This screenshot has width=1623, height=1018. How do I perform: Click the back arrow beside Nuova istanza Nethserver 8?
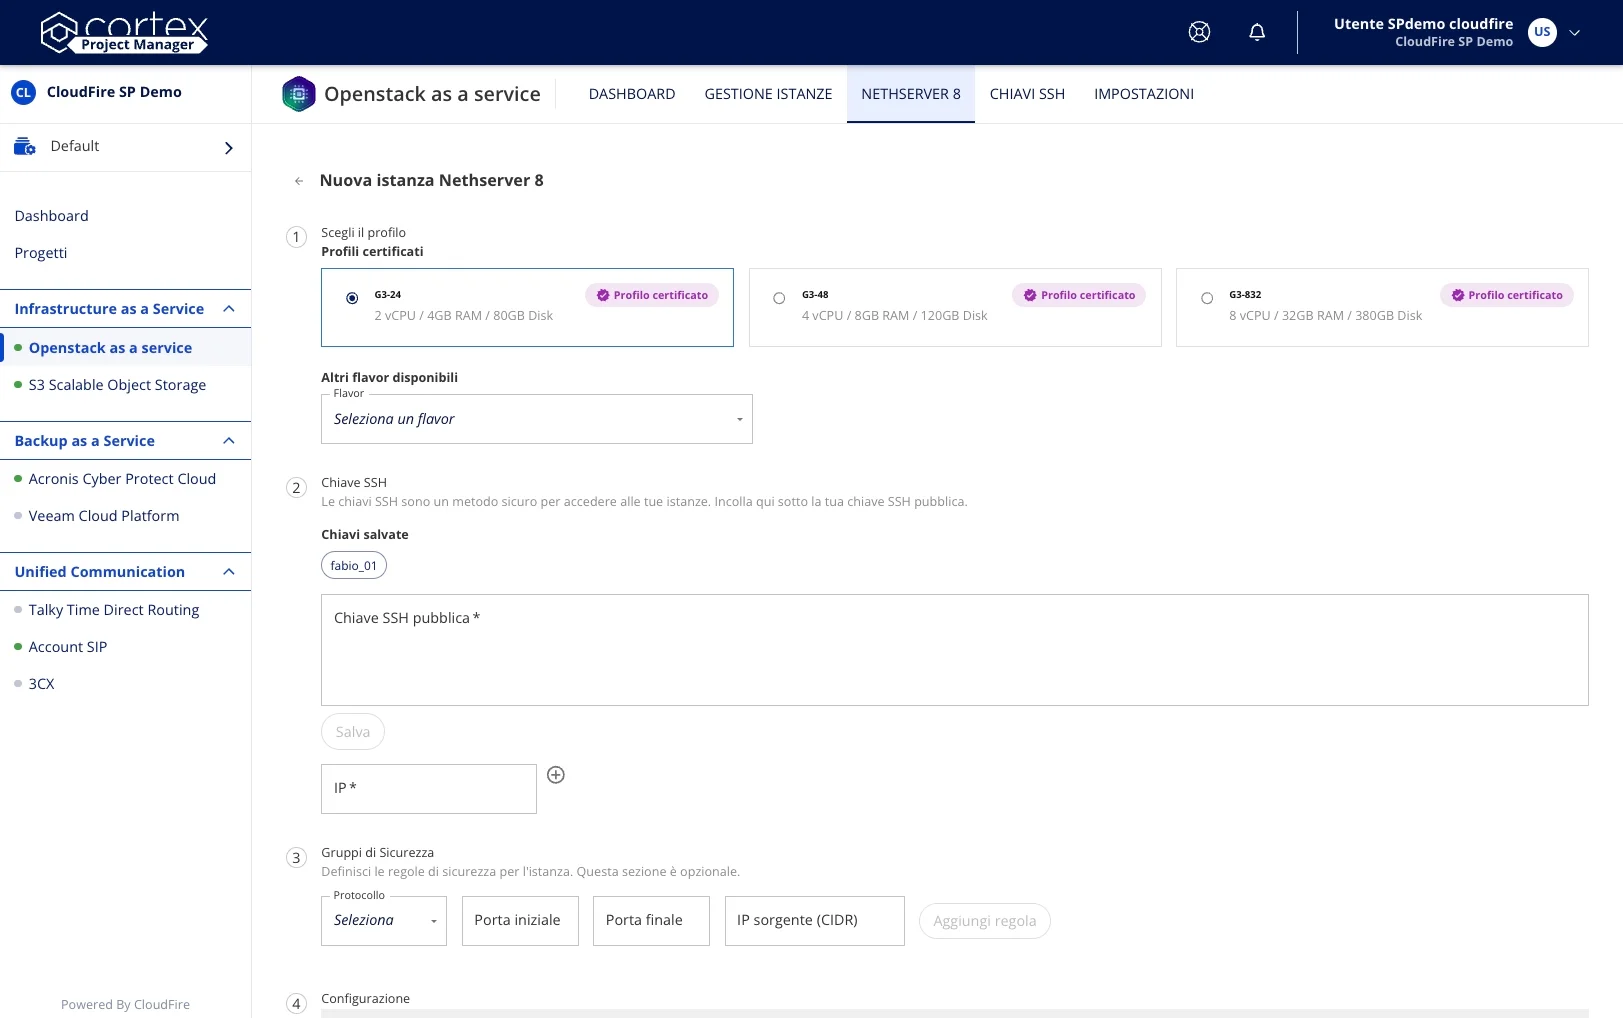click(299, 180)
